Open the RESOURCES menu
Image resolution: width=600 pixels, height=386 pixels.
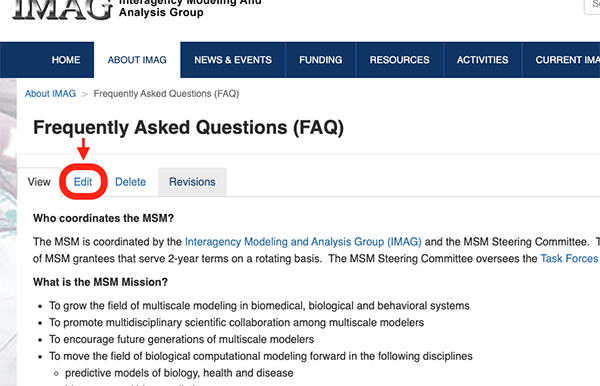pos(399,60)
